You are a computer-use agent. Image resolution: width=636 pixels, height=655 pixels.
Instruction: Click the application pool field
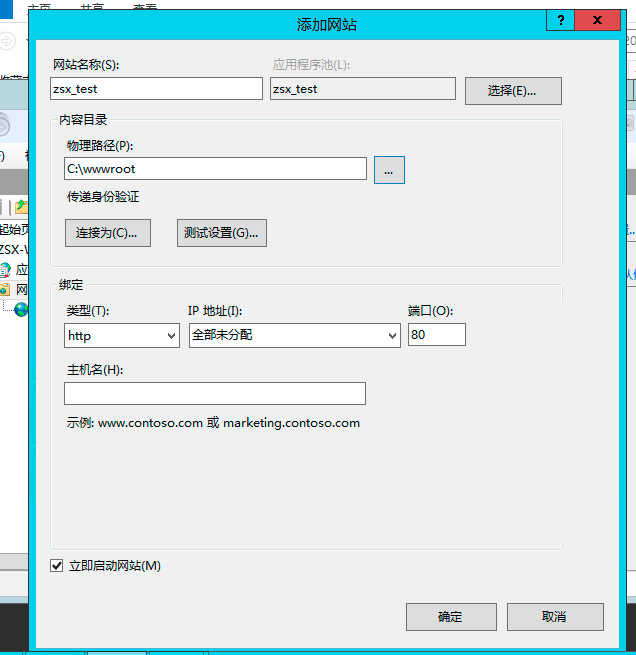point(362,89)
